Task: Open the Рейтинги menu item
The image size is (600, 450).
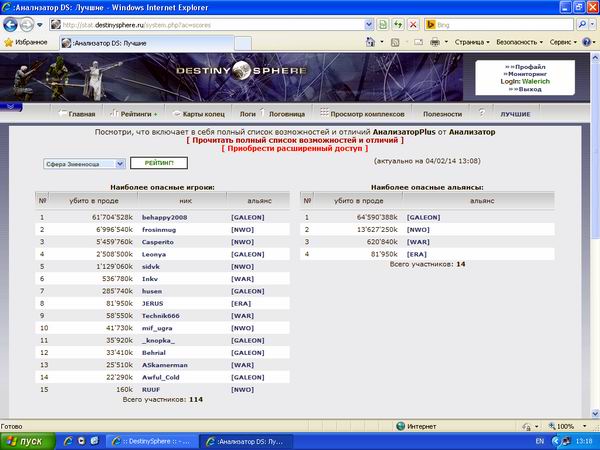Action: [x=134, y=114]
